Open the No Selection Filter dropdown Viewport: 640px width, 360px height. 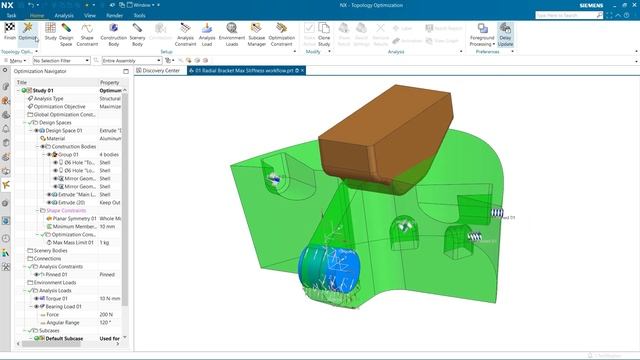(61, 60)
